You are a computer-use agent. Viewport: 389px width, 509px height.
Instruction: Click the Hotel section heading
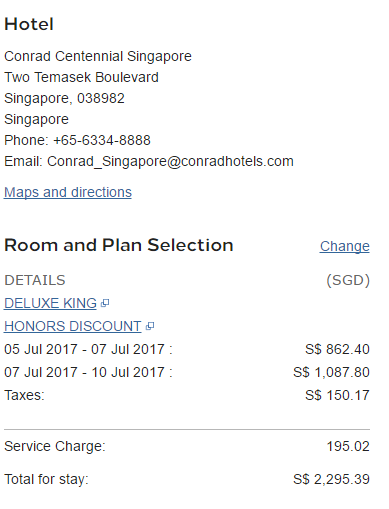pos(29,24)
